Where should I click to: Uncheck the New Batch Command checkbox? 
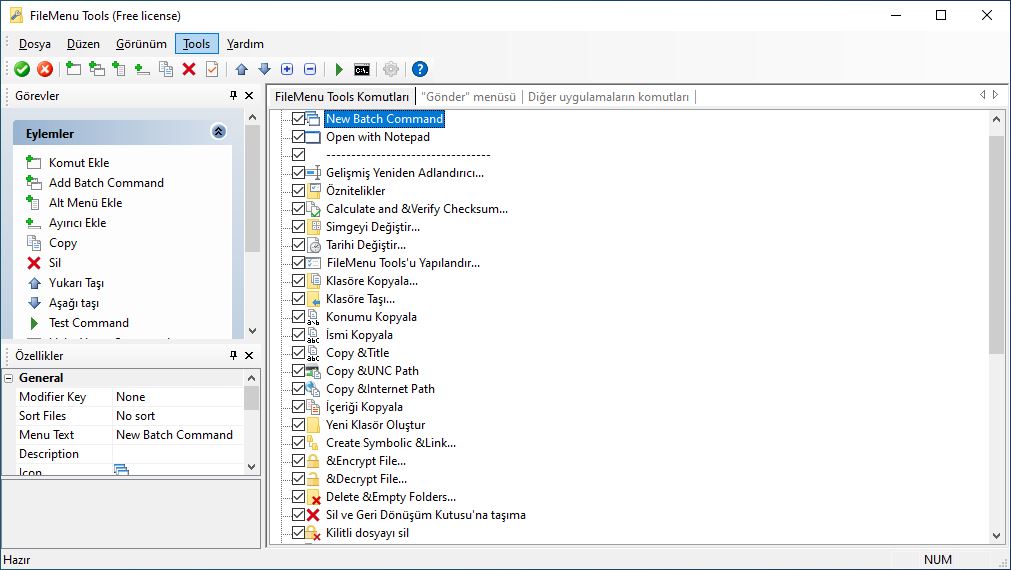(298, 119)
